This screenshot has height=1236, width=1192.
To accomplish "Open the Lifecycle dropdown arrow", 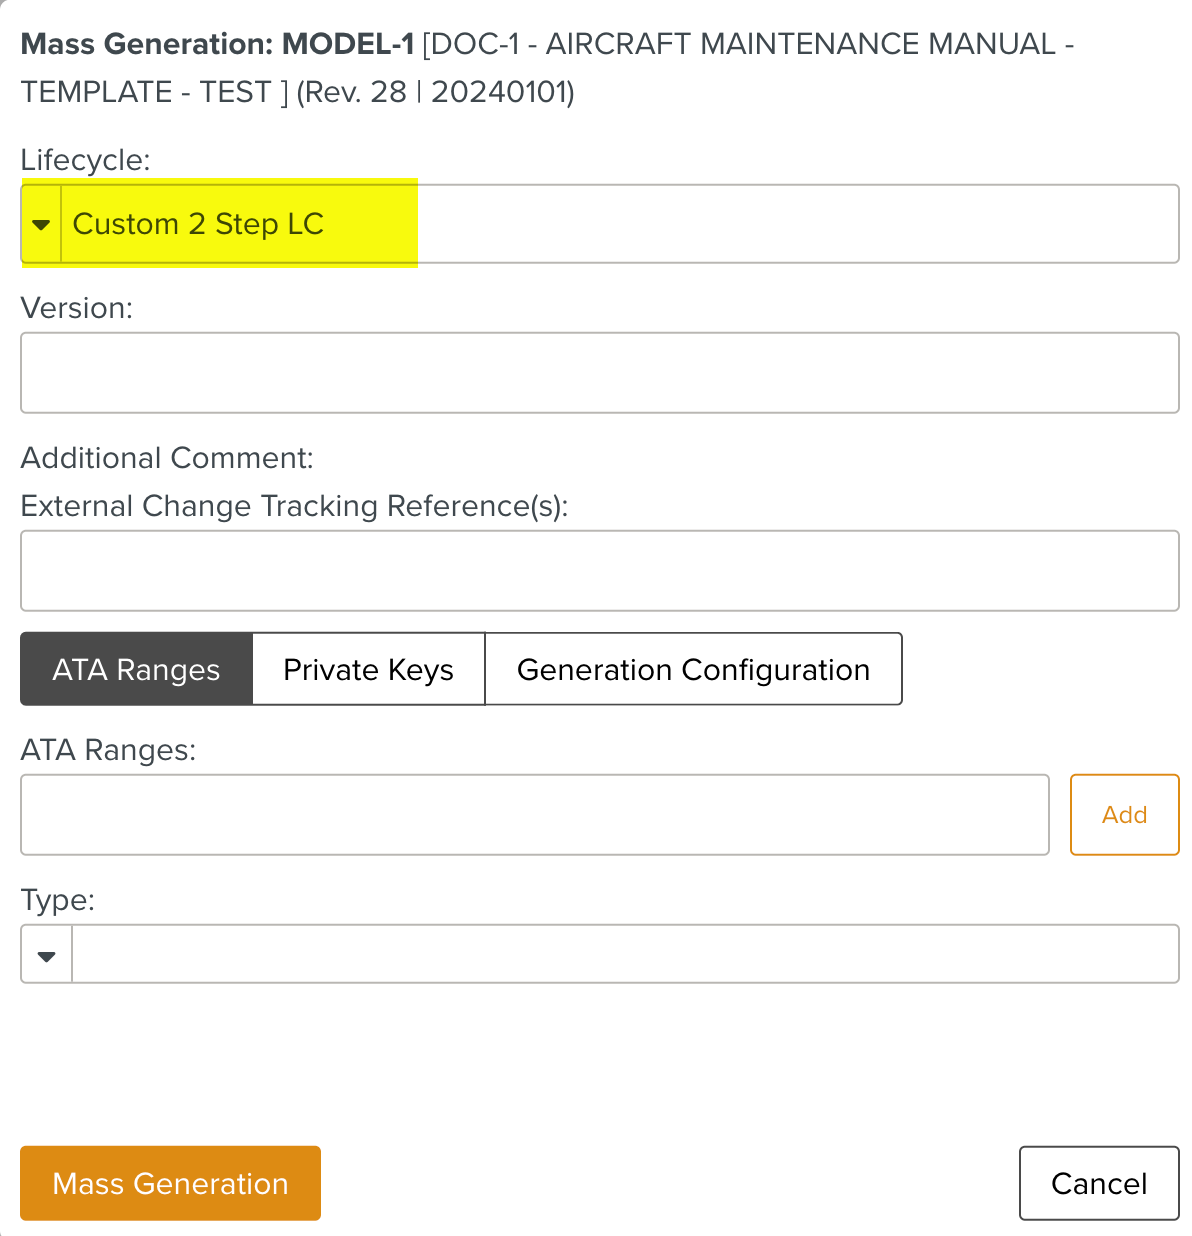I will click(x=41, y=224).
